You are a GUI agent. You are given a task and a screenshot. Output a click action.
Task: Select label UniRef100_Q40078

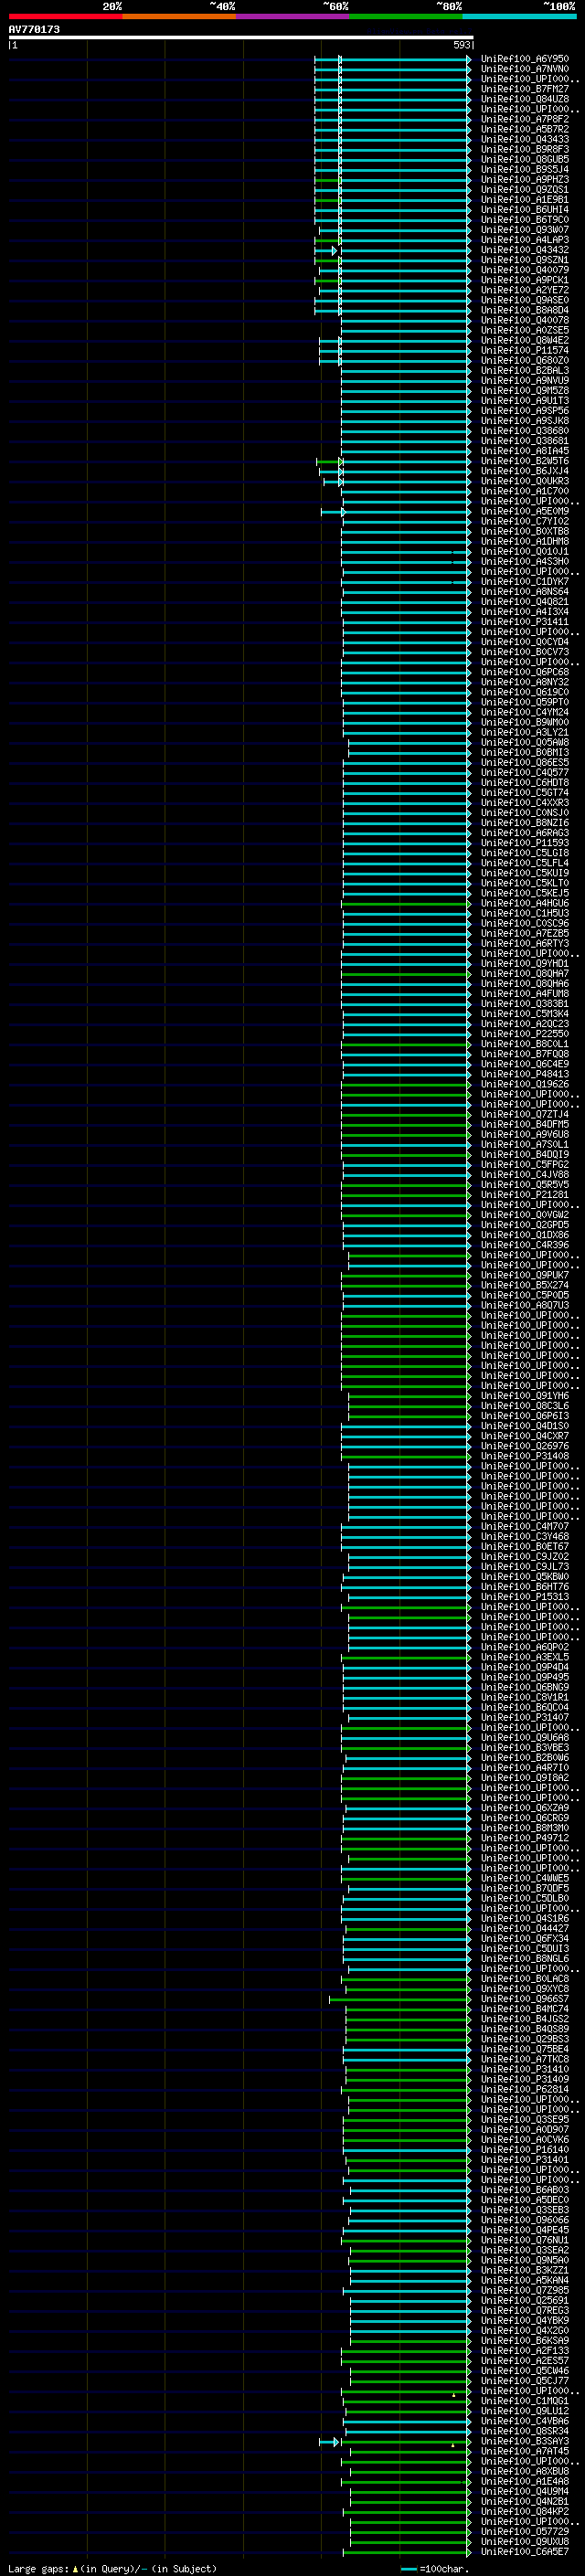[525, 320]
